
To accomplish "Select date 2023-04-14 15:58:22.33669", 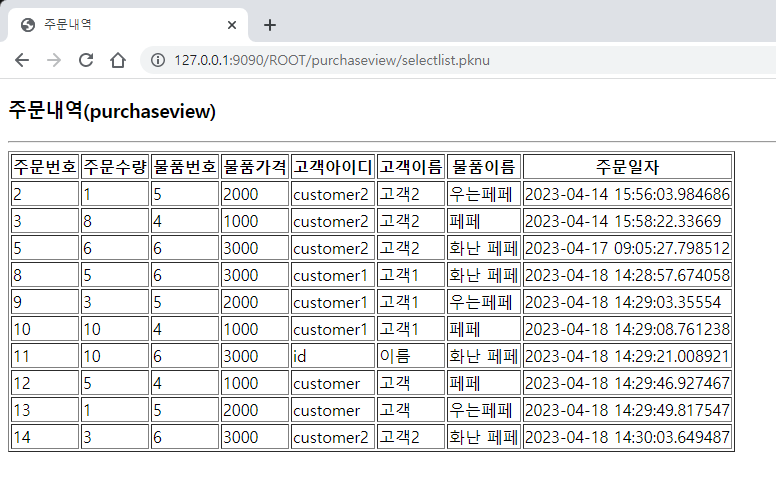I will [627, 221].
